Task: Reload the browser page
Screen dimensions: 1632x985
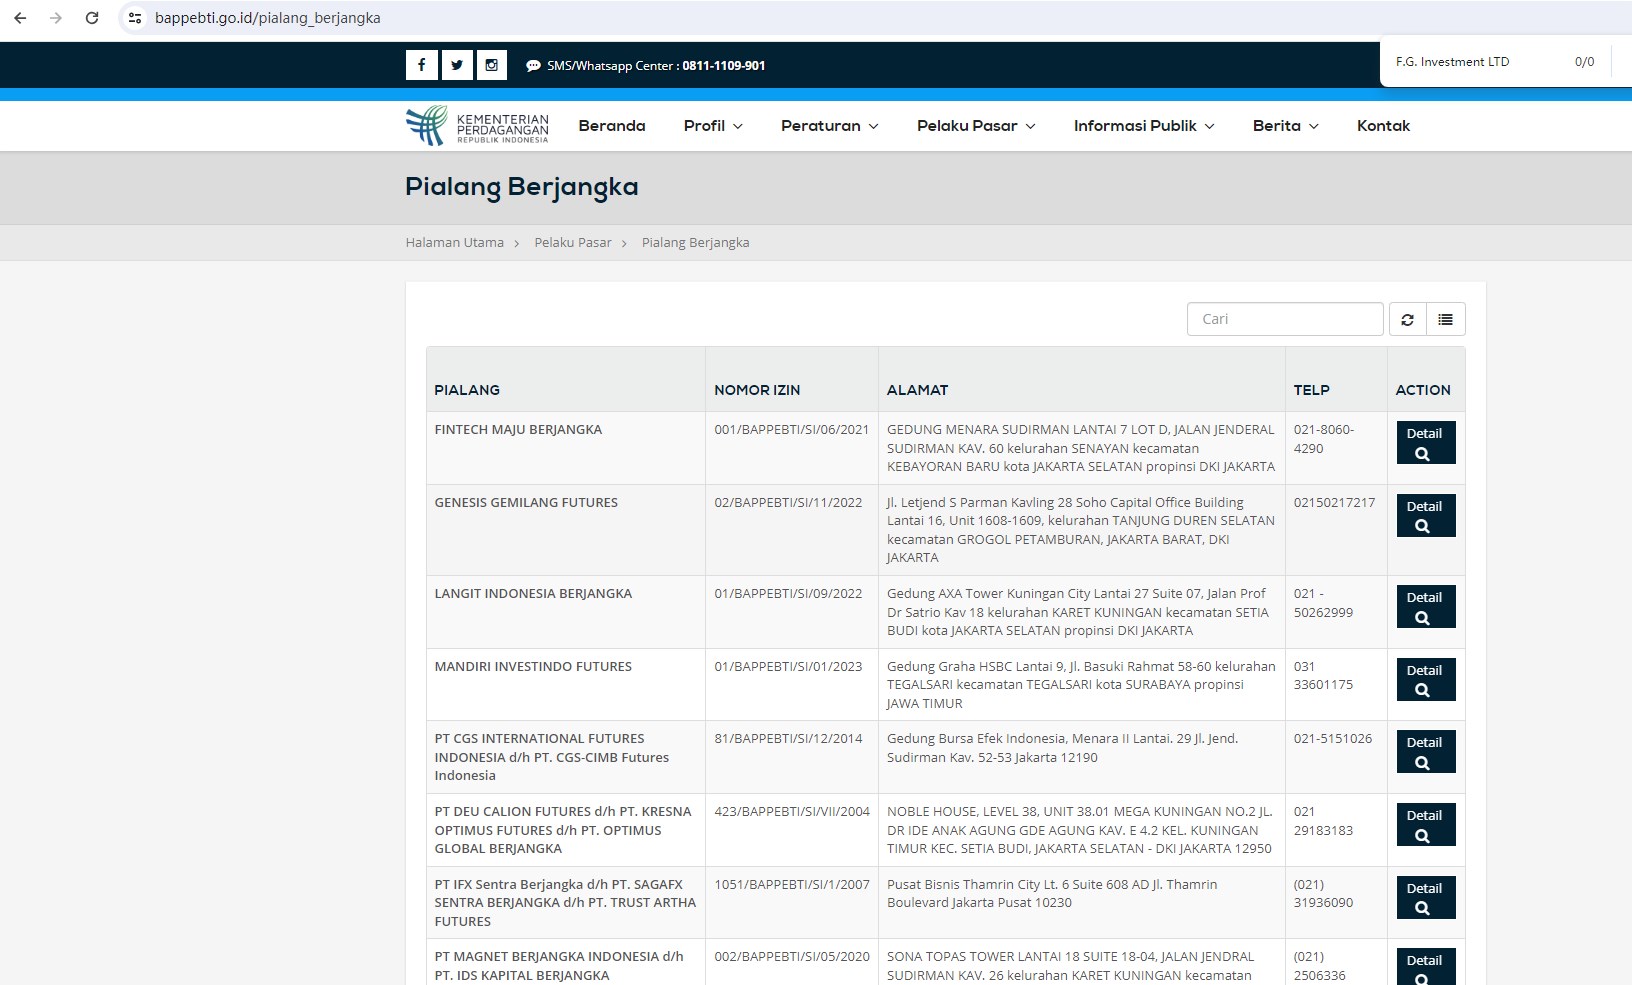Action: coord(92,18)
